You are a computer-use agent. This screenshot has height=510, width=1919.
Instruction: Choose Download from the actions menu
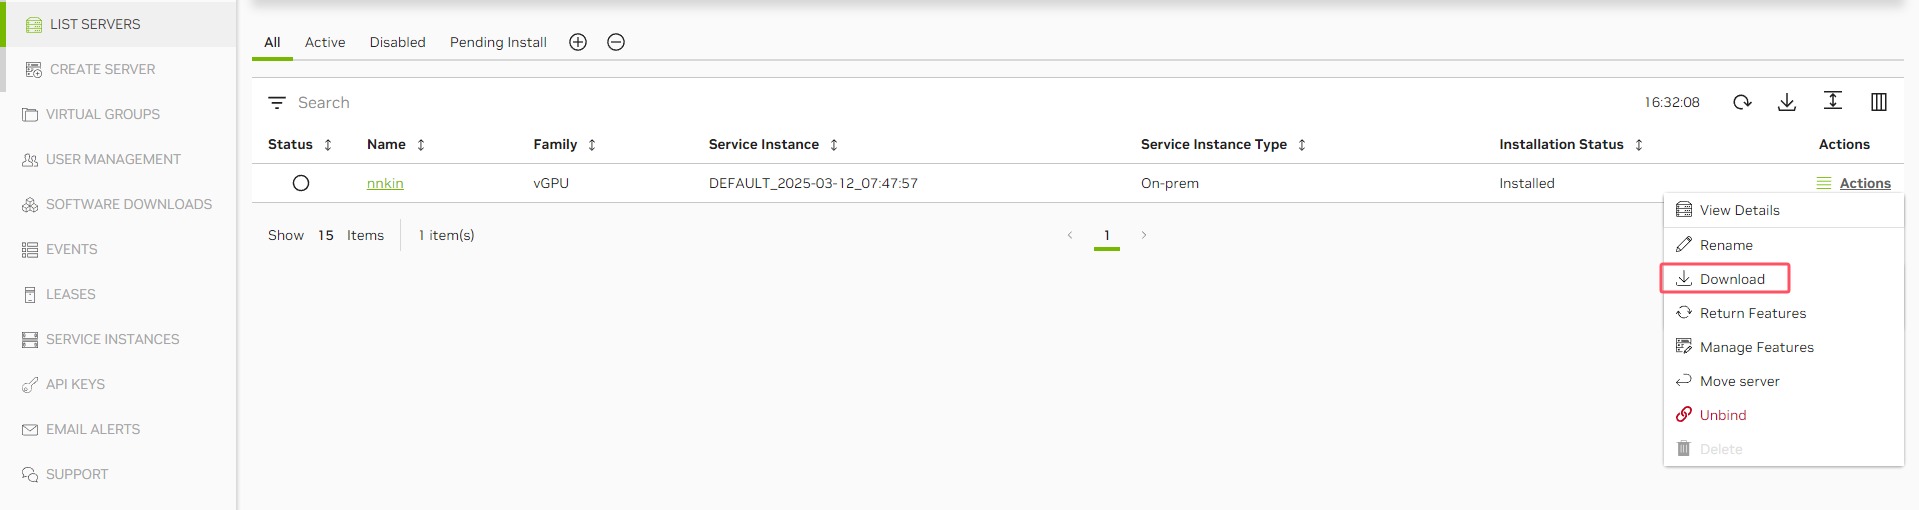tap(1731, 279)
